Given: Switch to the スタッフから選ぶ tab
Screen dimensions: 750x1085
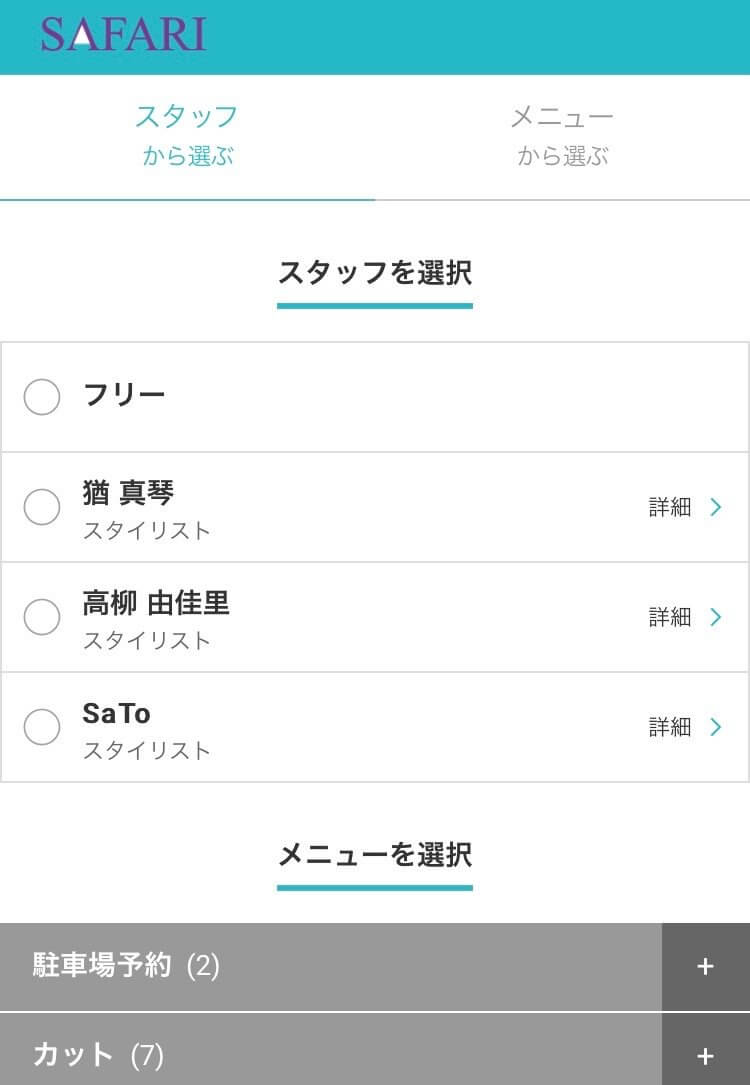Looking at the screenshot, I should click(188, 137).
